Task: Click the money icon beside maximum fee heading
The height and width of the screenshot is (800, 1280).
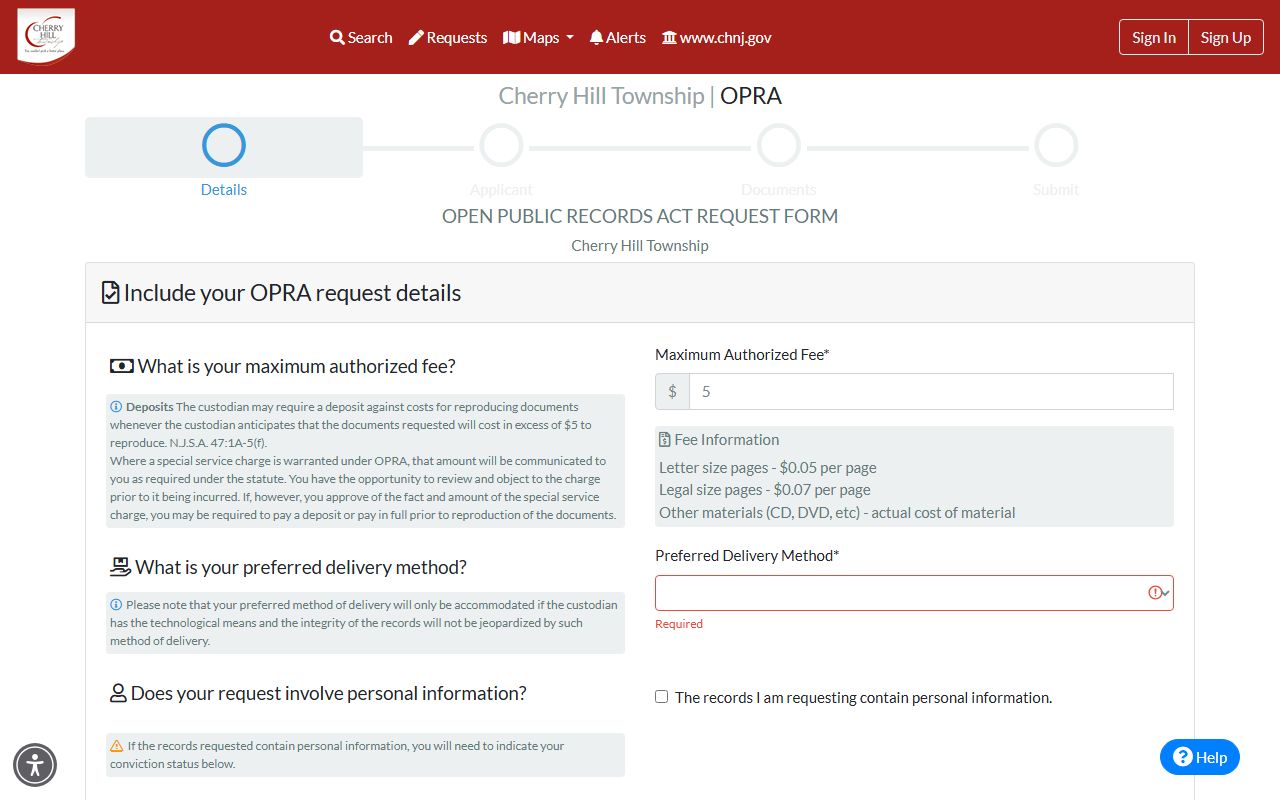Action: [121, 367]
